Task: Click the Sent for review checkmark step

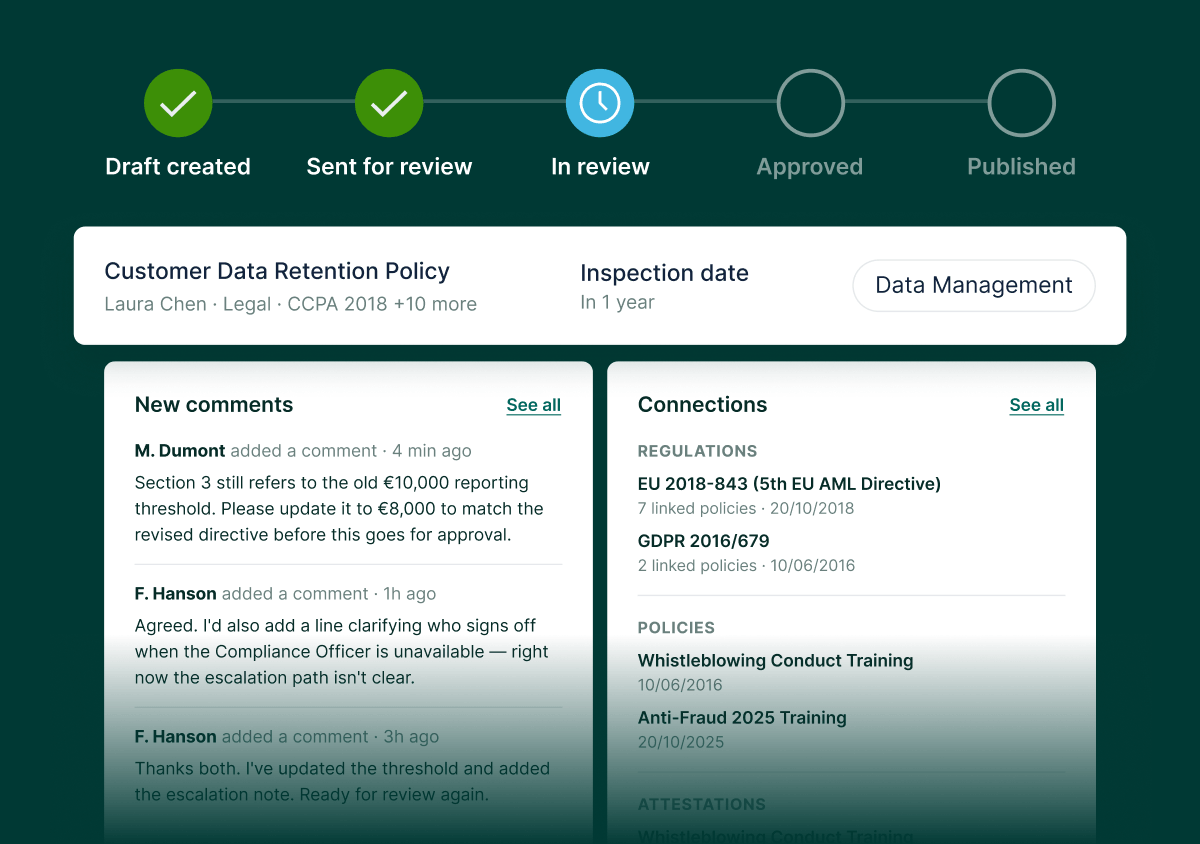Action: pyautogui.click(x=389, y=103)
